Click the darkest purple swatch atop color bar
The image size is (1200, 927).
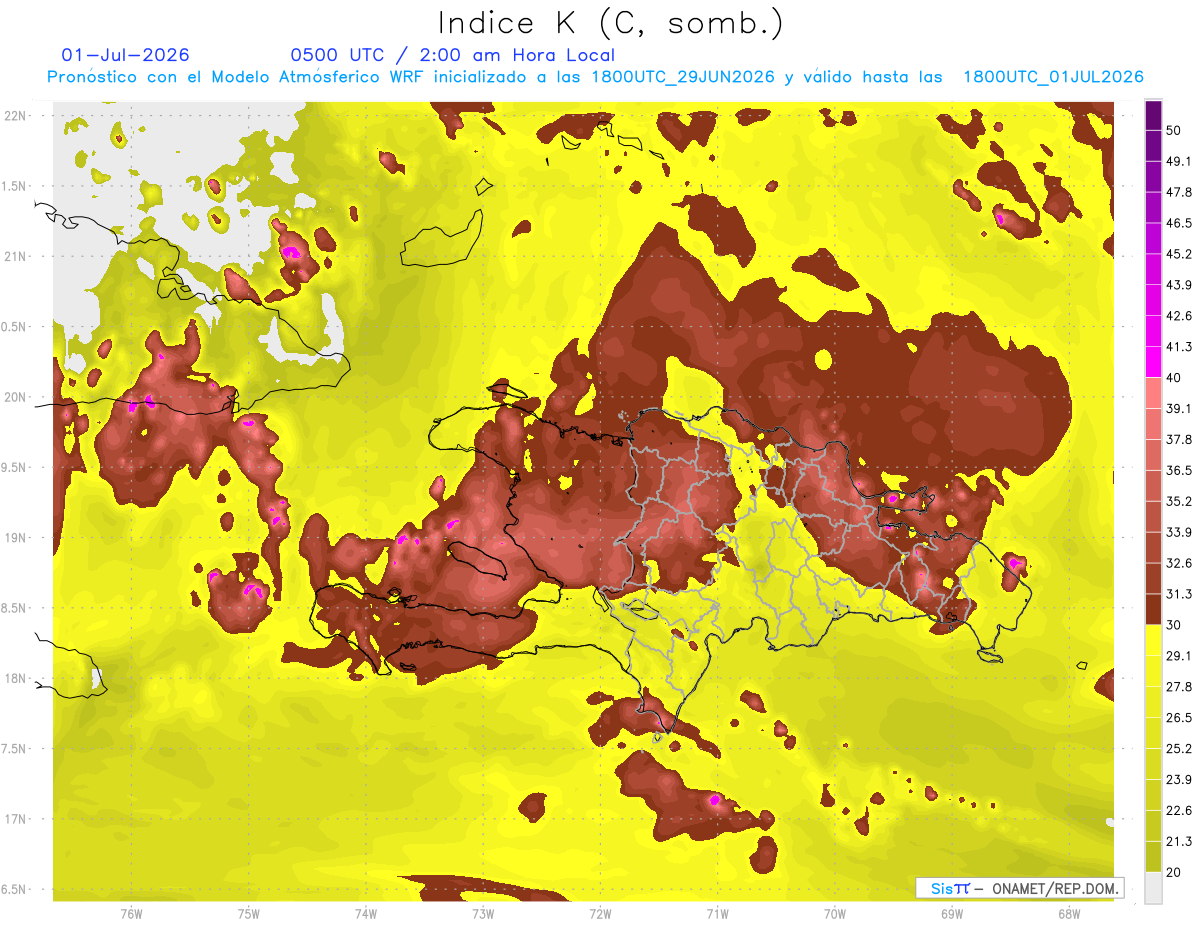click(1153, 116)
